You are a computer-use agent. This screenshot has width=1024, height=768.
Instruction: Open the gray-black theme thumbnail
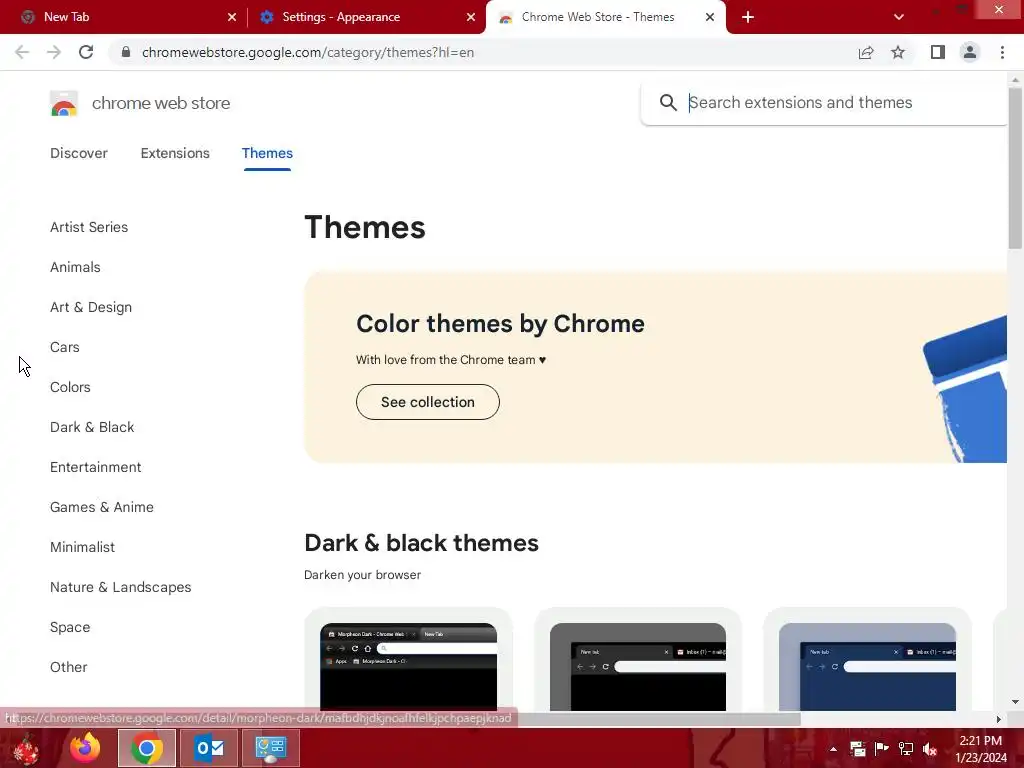[637, 667]
